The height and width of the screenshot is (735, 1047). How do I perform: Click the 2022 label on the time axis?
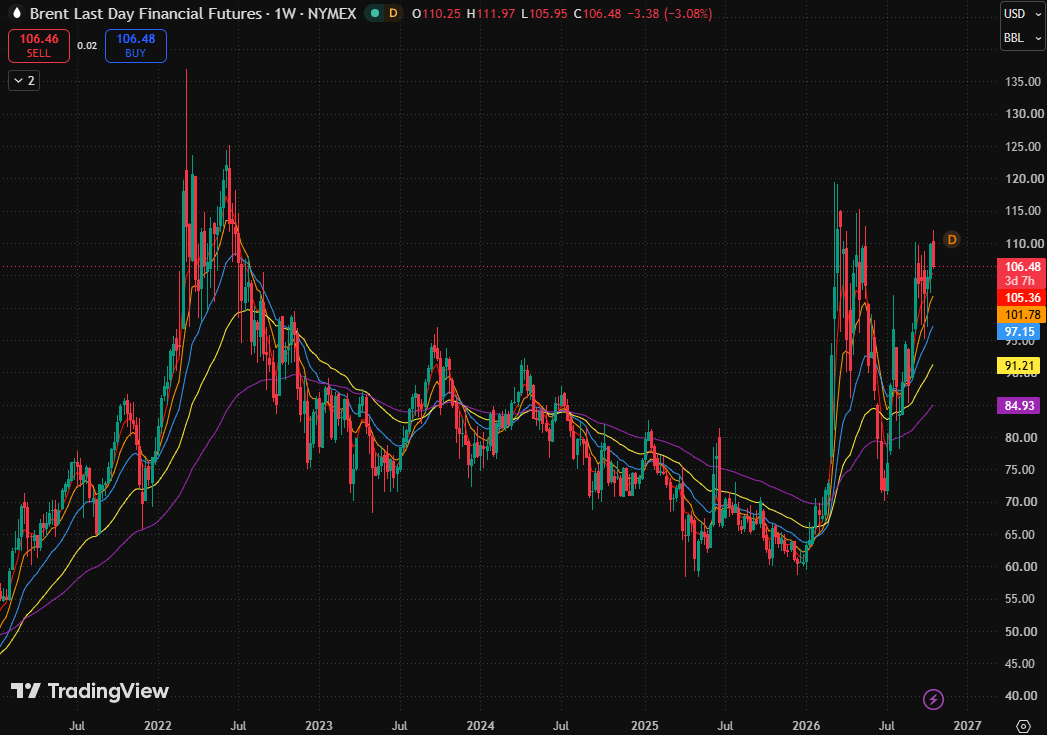(x=158, y=726)
